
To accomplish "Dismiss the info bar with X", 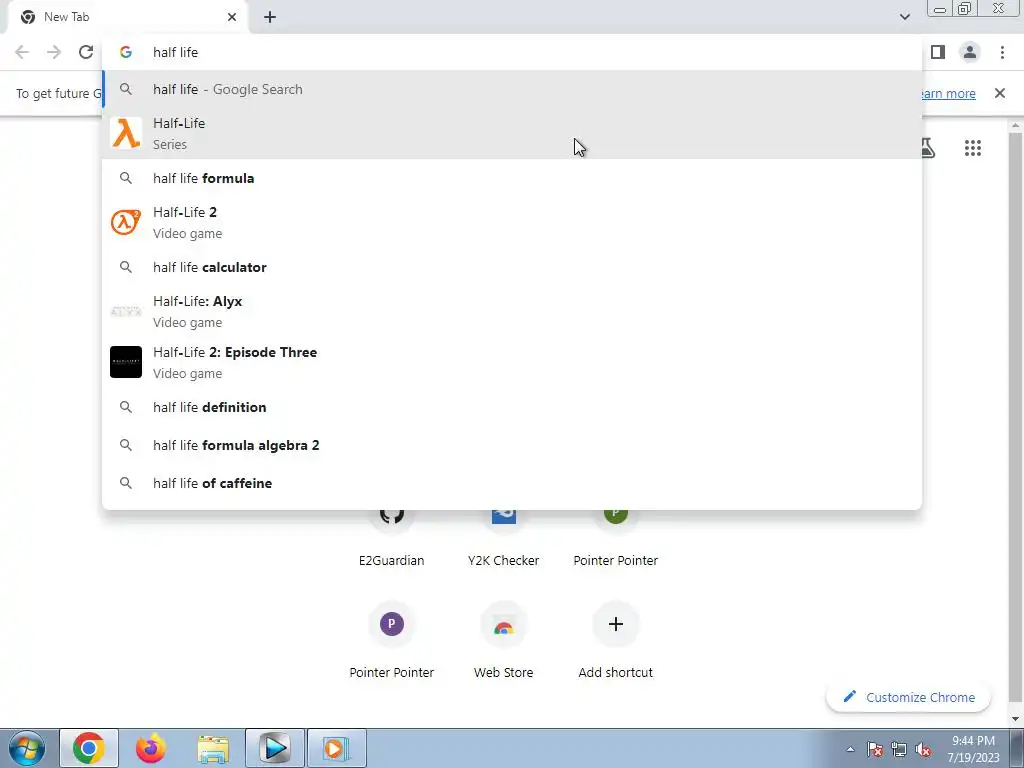I will click(x=1000, y=93).
